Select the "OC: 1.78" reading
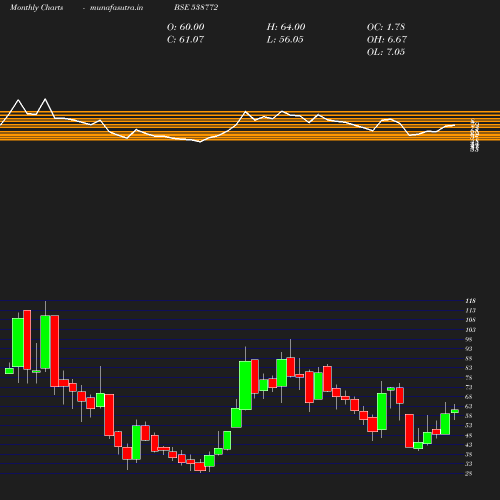Screen dimensions: 500x500 [x=386, y=27]
